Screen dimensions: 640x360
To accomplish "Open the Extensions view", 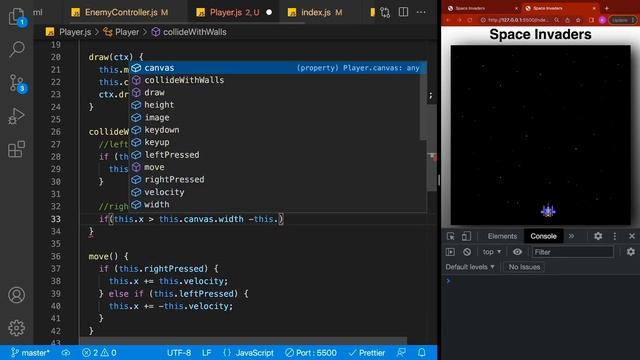I will (x=16, y=149).
